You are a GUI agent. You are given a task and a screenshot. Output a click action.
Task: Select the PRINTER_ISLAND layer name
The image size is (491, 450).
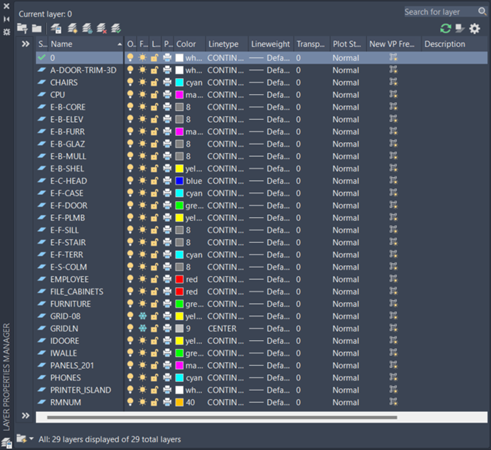pos(81,390)
